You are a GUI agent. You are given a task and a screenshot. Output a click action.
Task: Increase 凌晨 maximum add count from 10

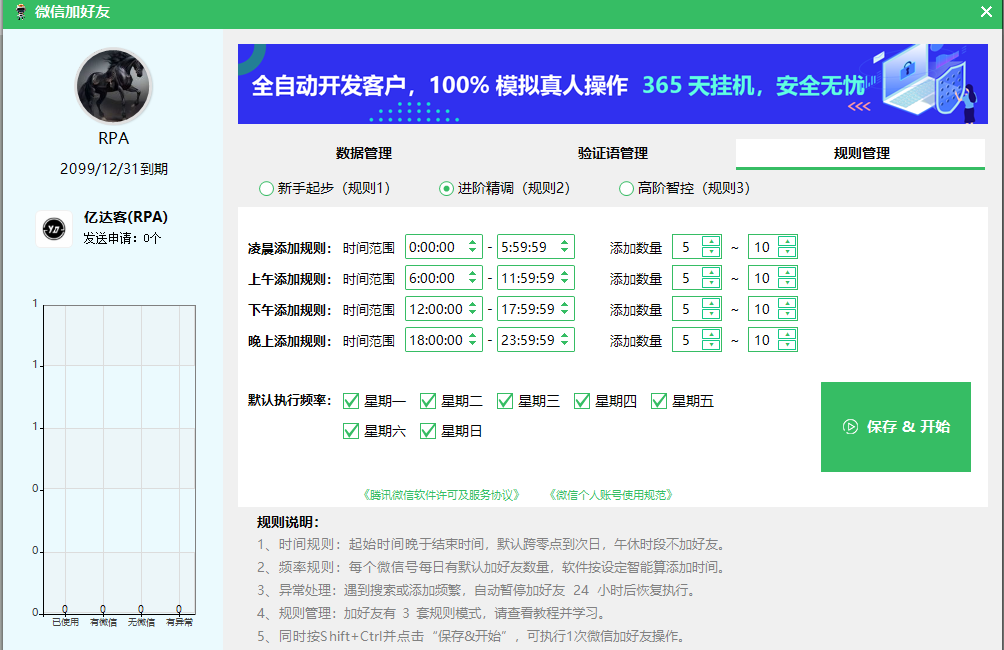tap(787, 241)
